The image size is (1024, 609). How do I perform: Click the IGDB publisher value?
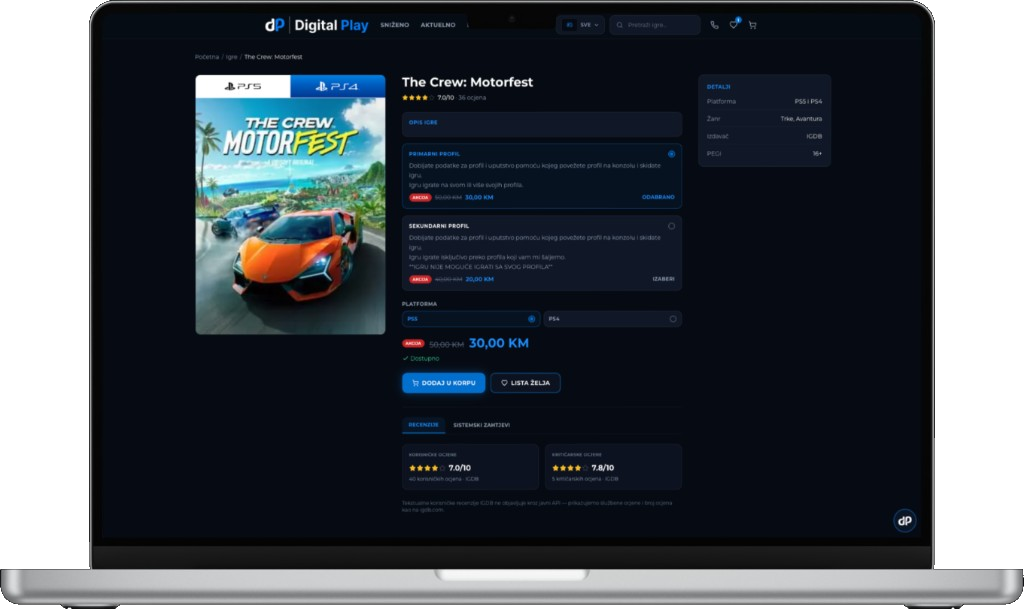pos(814,136)
